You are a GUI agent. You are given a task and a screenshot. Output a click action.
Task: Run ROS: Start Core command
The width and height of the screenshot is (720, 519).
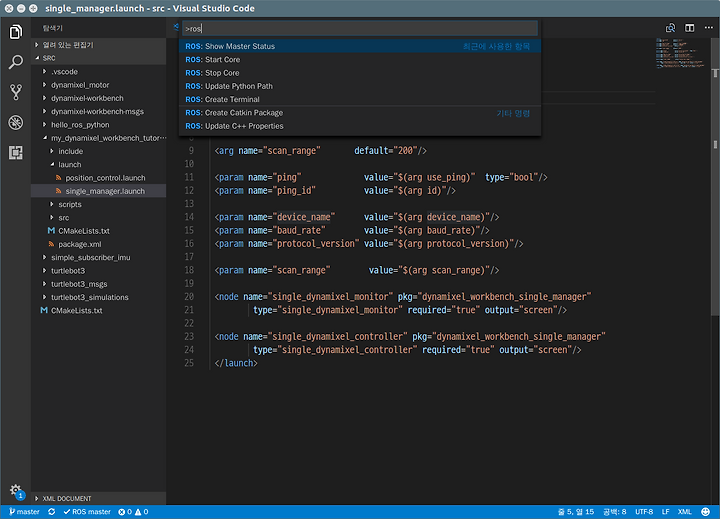pos(360,60)
